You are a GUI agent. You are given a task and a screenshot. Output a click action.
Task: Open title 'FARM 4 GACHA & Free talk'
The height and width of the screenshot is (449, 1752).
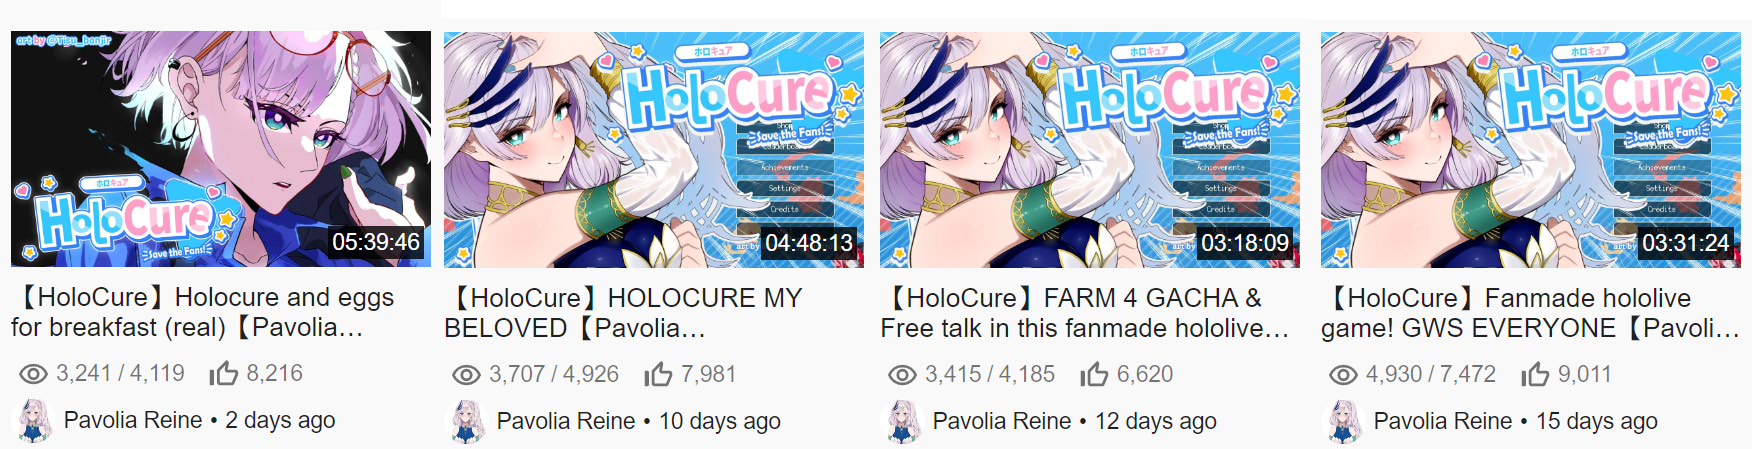coord(1085,313)
